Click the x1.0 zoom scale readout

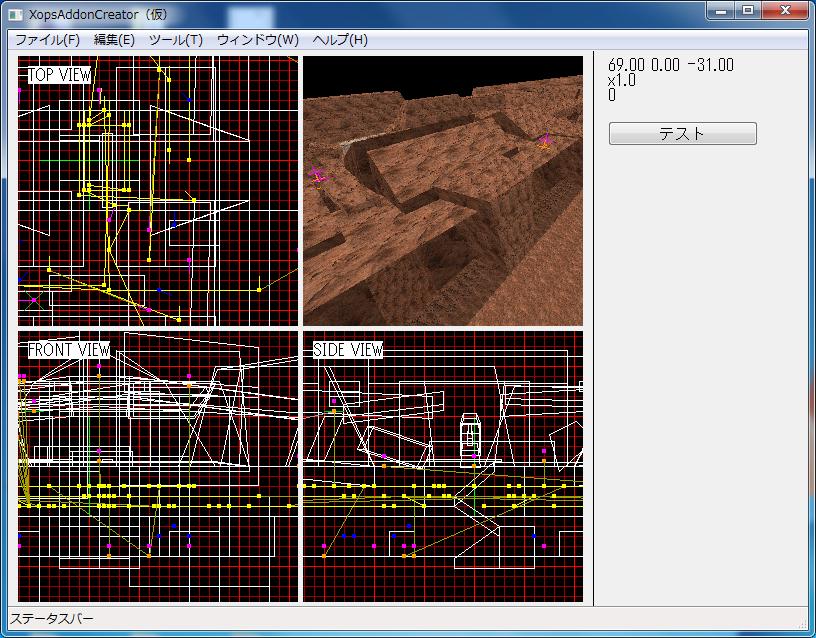tap(622, 81)
